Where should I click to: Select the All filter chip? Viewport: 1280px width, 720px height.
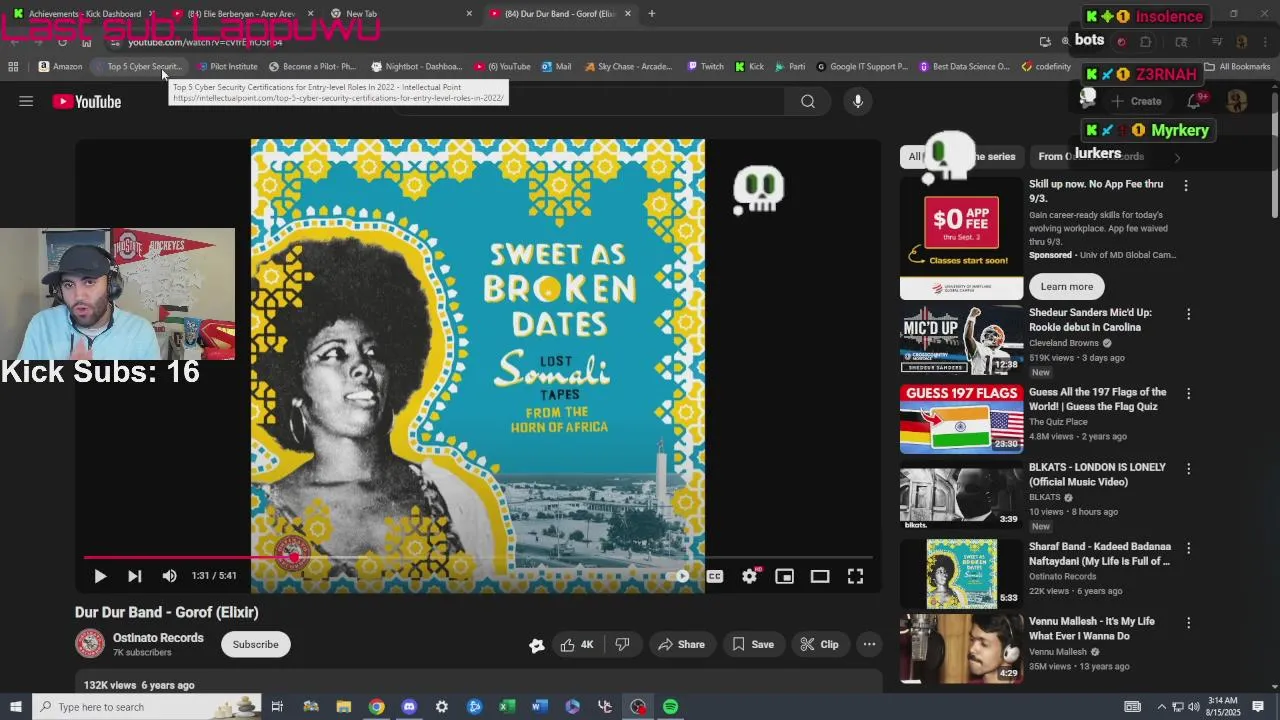coord(914,156)
